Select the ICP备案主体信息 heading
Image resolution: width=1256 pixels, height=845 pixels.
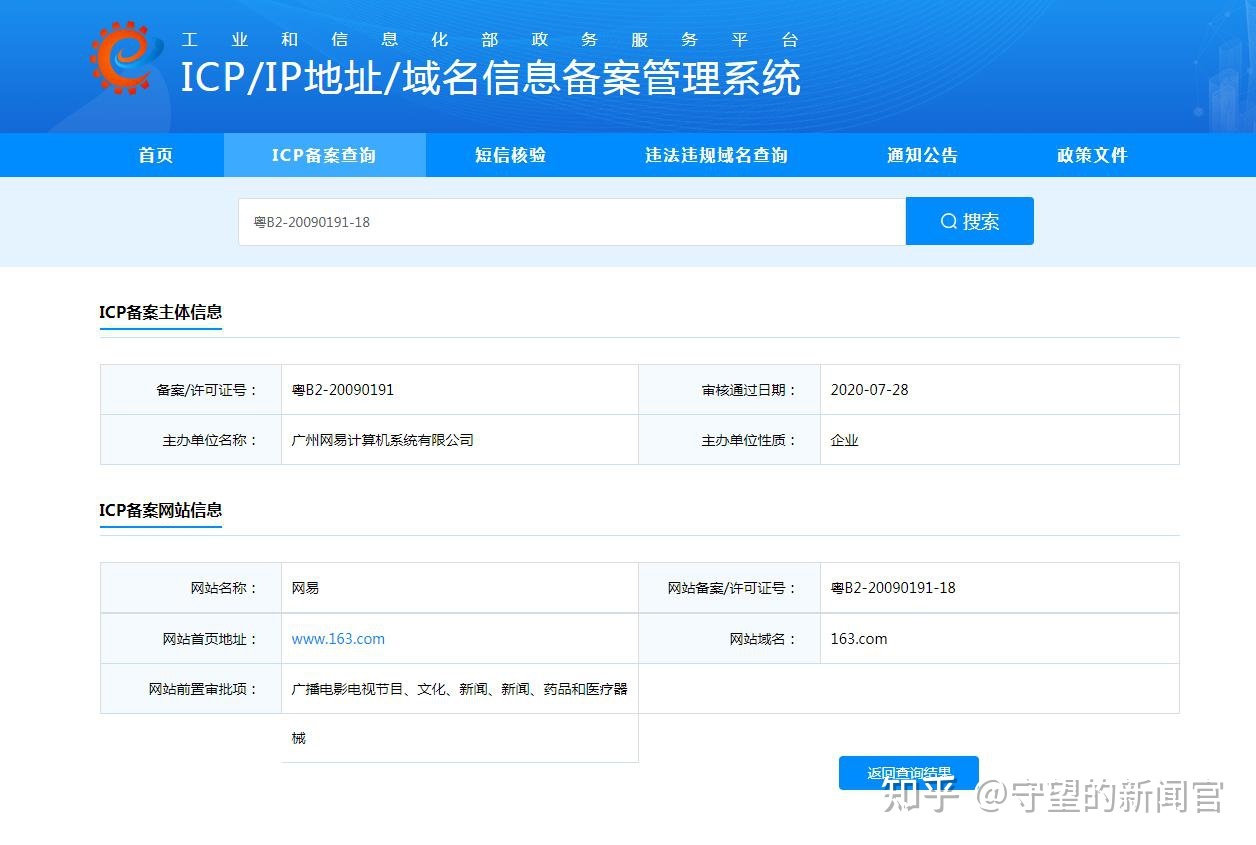[x=160, y=312]
